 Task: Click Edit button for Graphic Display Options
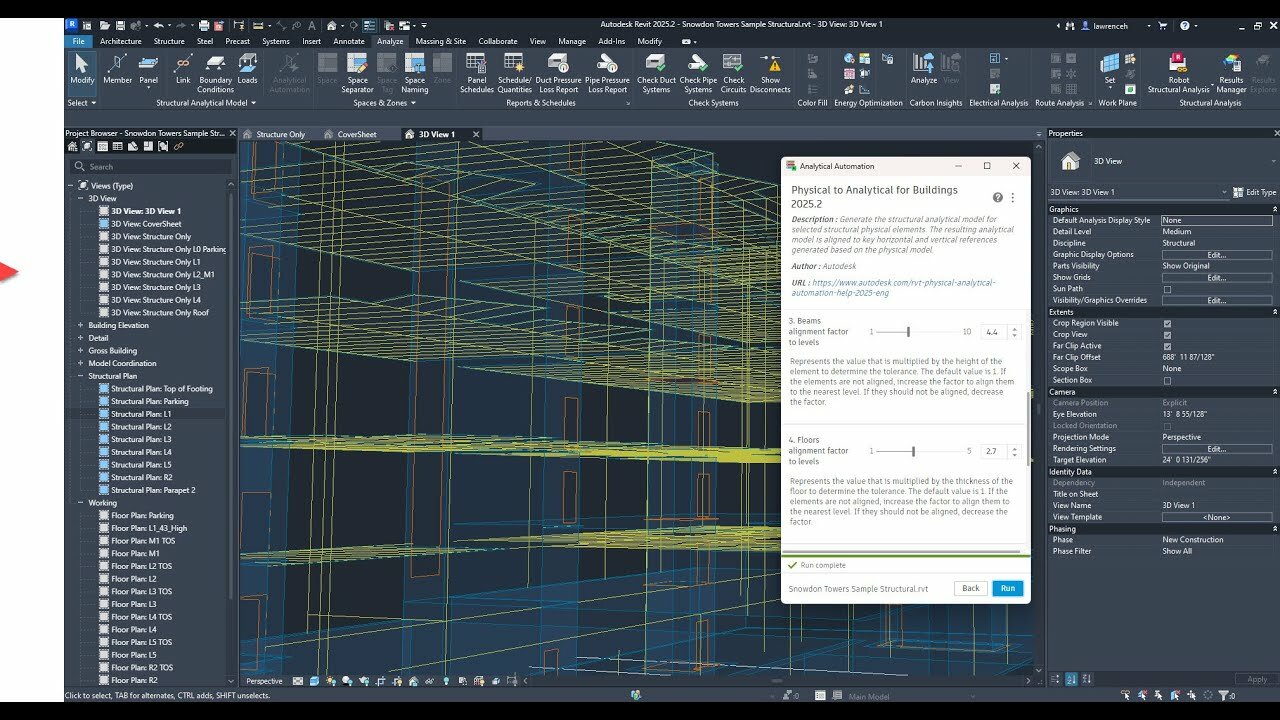[1216, 254]
